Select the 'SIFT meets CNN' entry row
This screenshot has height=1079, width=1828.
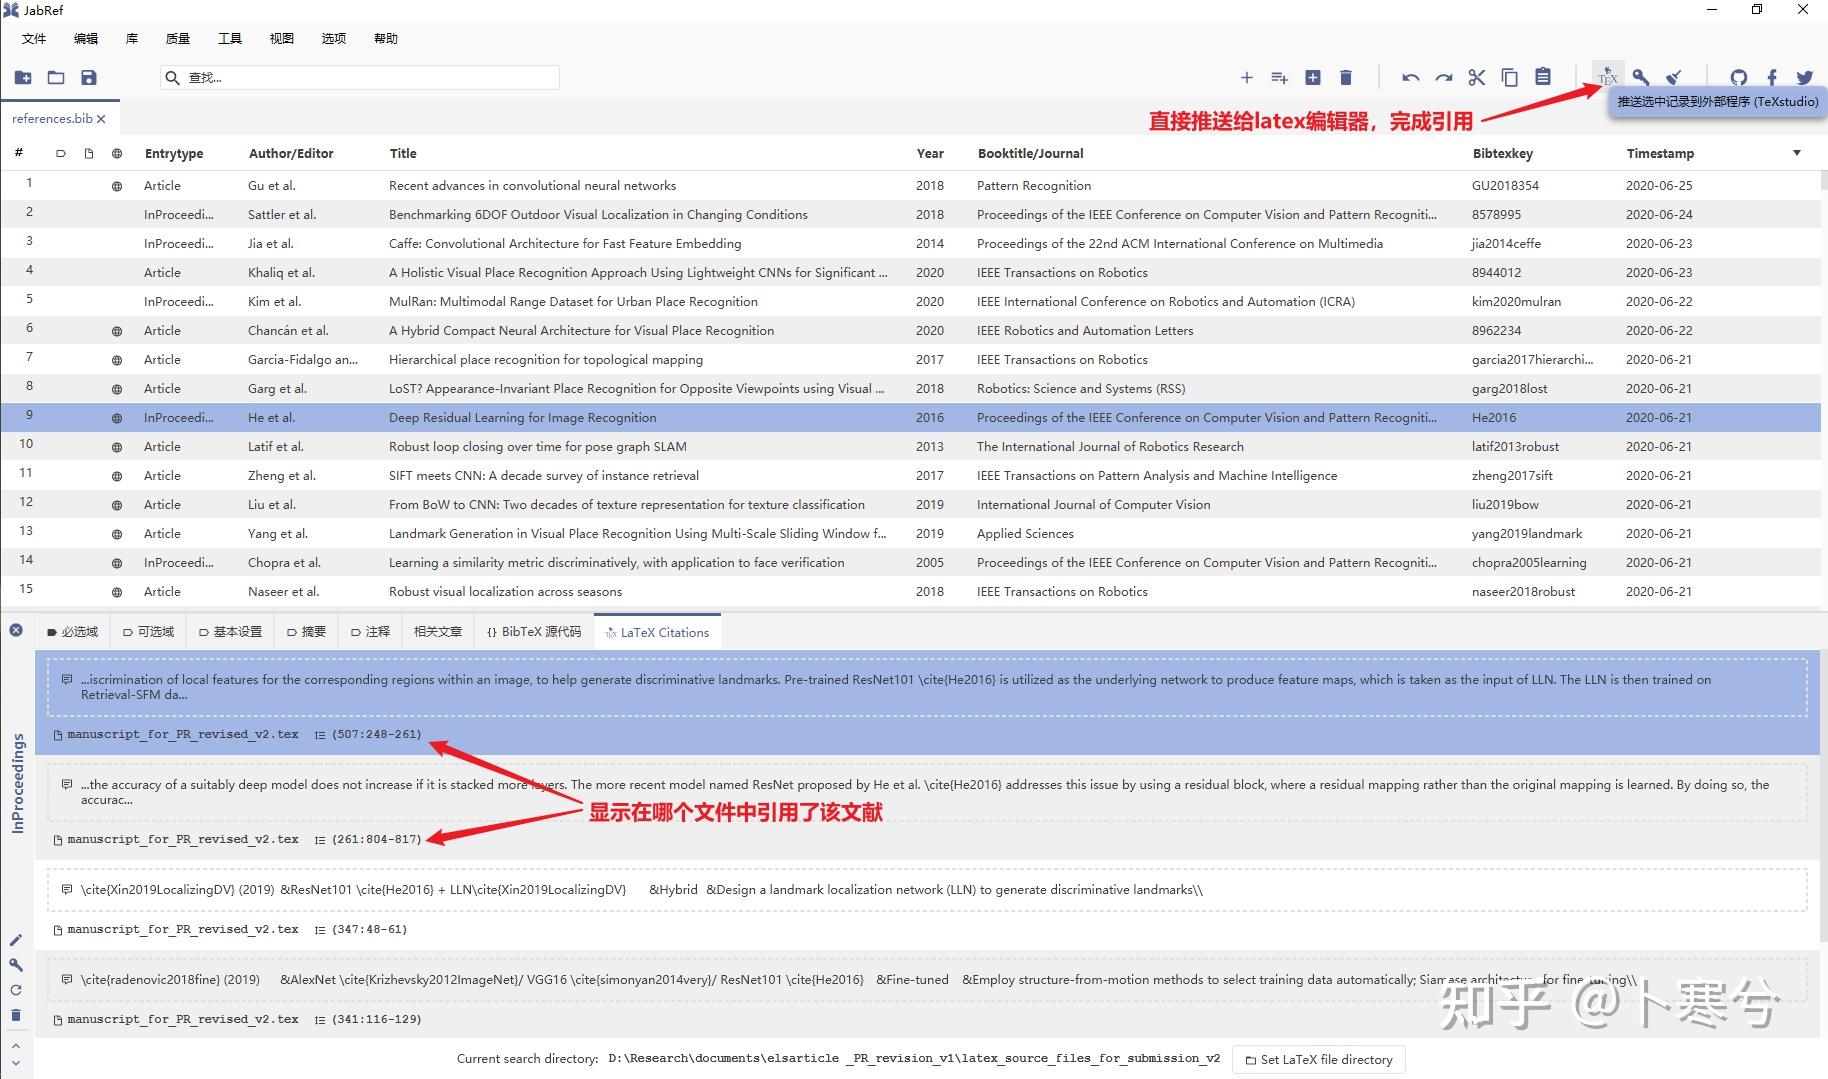coord(910,476)
